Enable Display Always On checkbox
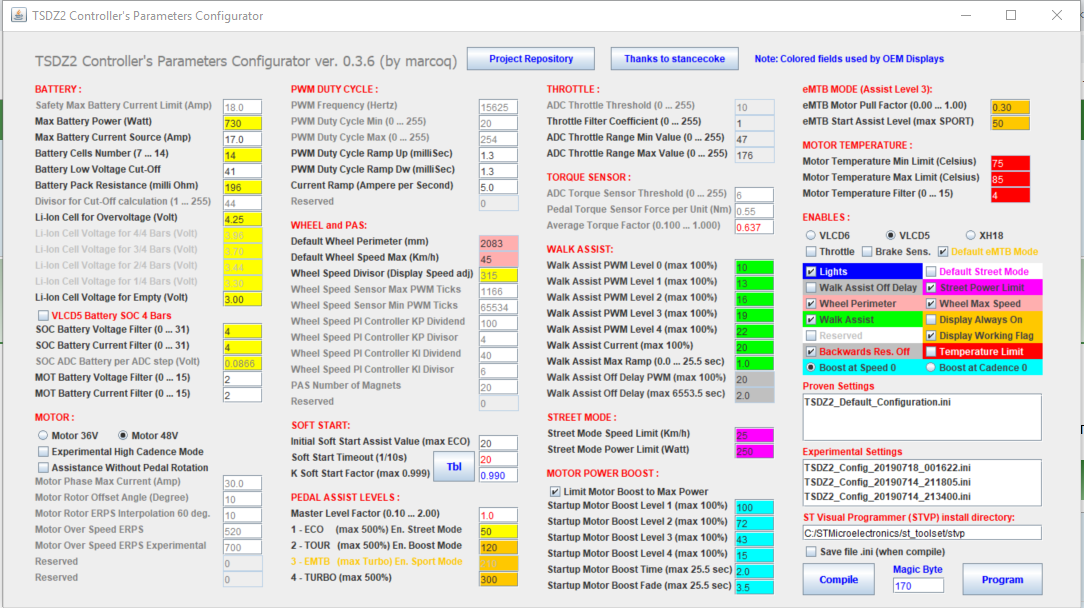 pyautogui.click(x=931, y=320)
